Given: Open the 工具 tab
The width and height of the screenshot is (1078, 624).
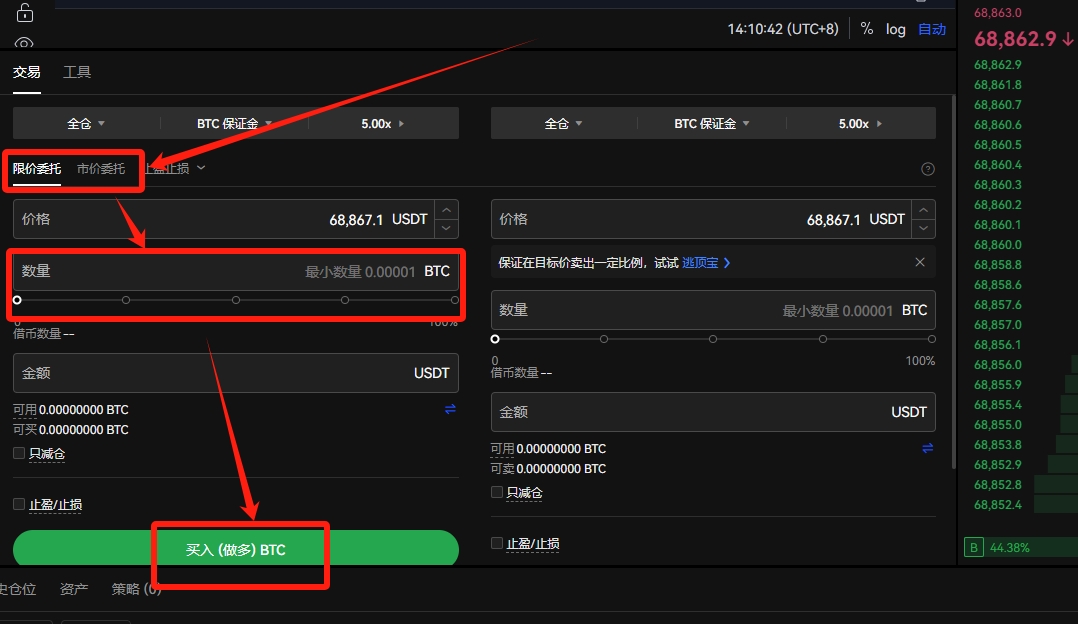Looking at the screenshot, I should [77, 72].
